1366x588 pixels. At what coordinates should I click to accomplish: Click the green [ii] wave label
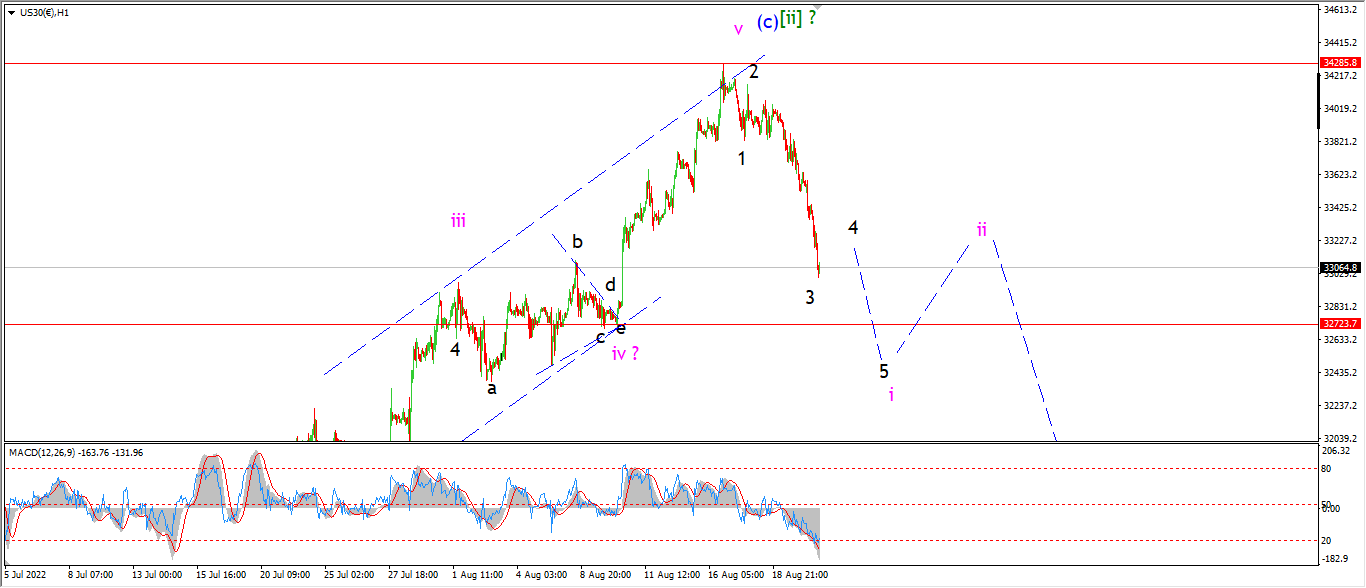point(791,18)
